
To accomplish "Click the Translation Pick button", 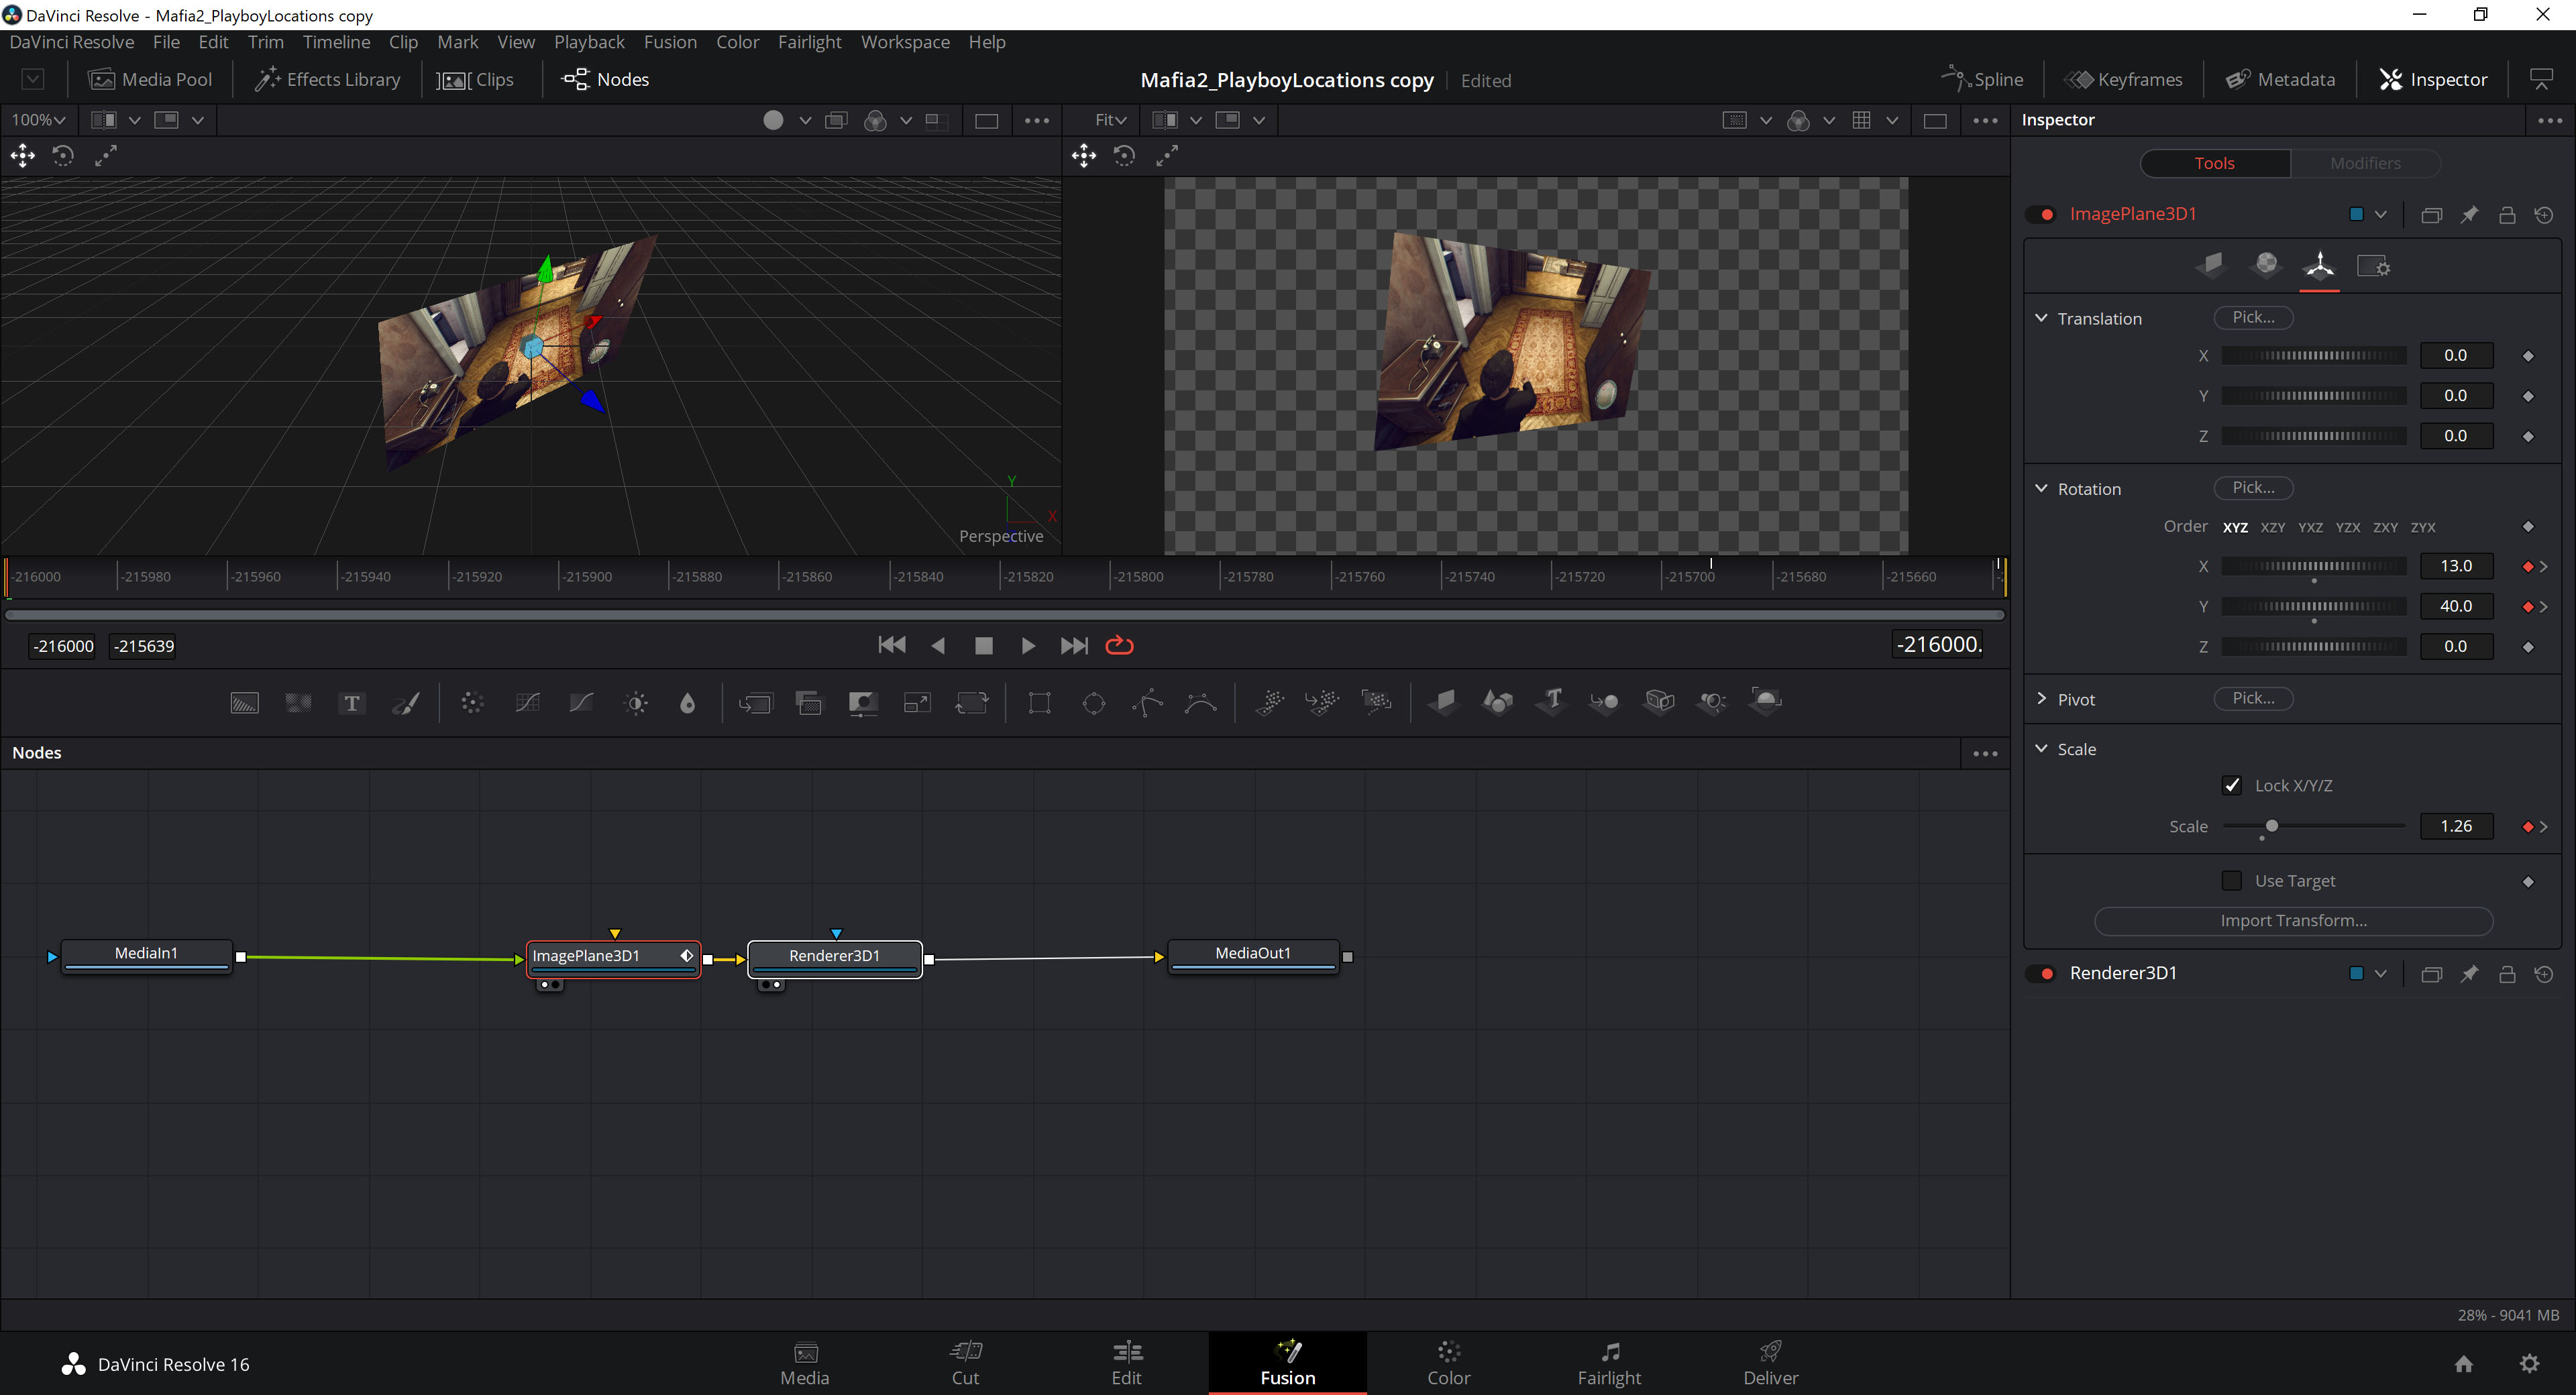I will tap(2253, 317).
